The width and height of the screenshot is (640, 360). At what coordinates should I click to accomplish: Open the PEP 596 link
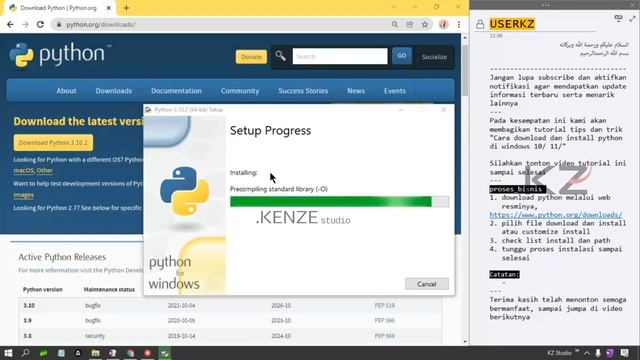384,320
